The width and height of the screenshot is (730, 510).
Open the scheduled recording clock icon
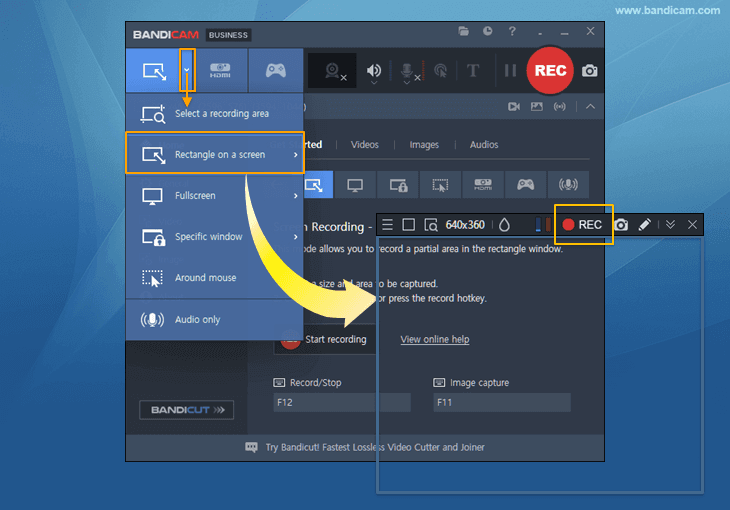[487, 31]
